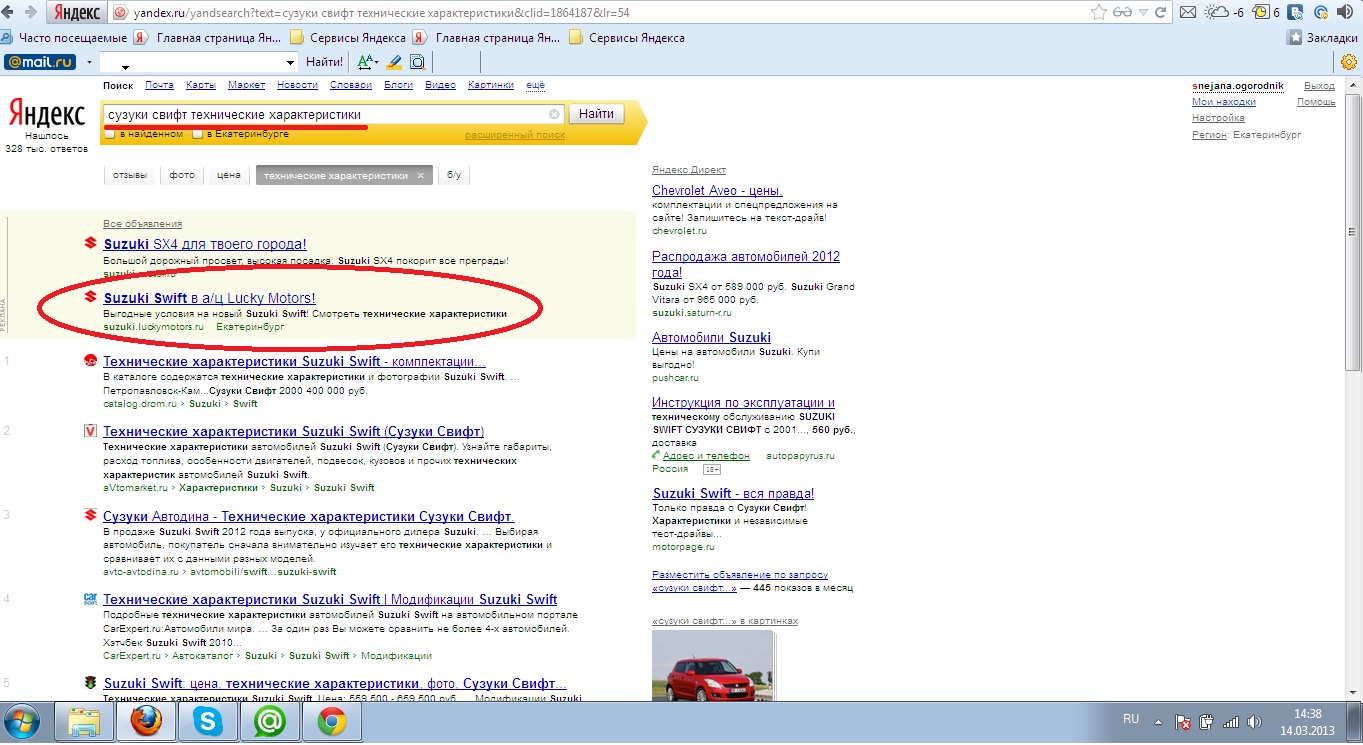Open the text size dropdown arrow
1363x745 pixels.
[x=377, y=62]
